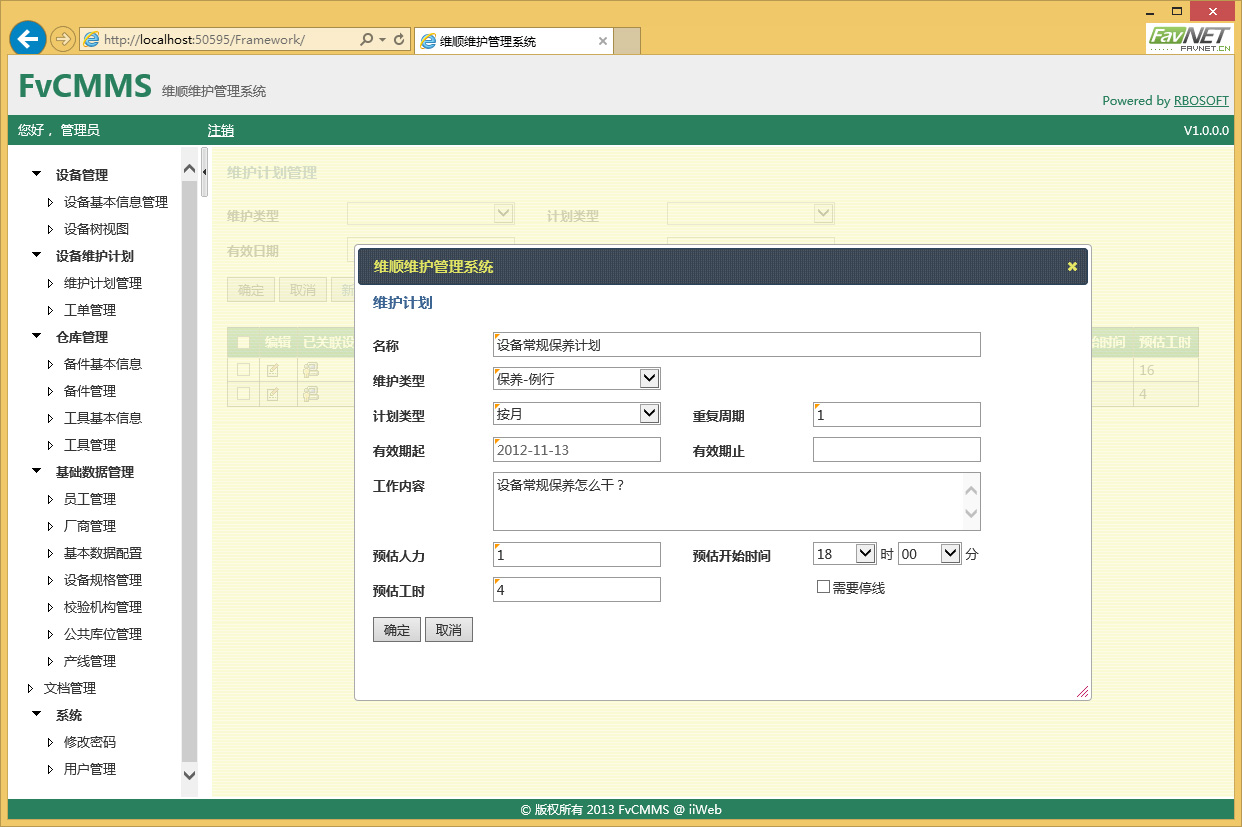Expand the 文档管理 tree group
The width and height of the screenshot is (1242, 827).
pos(30,688)
